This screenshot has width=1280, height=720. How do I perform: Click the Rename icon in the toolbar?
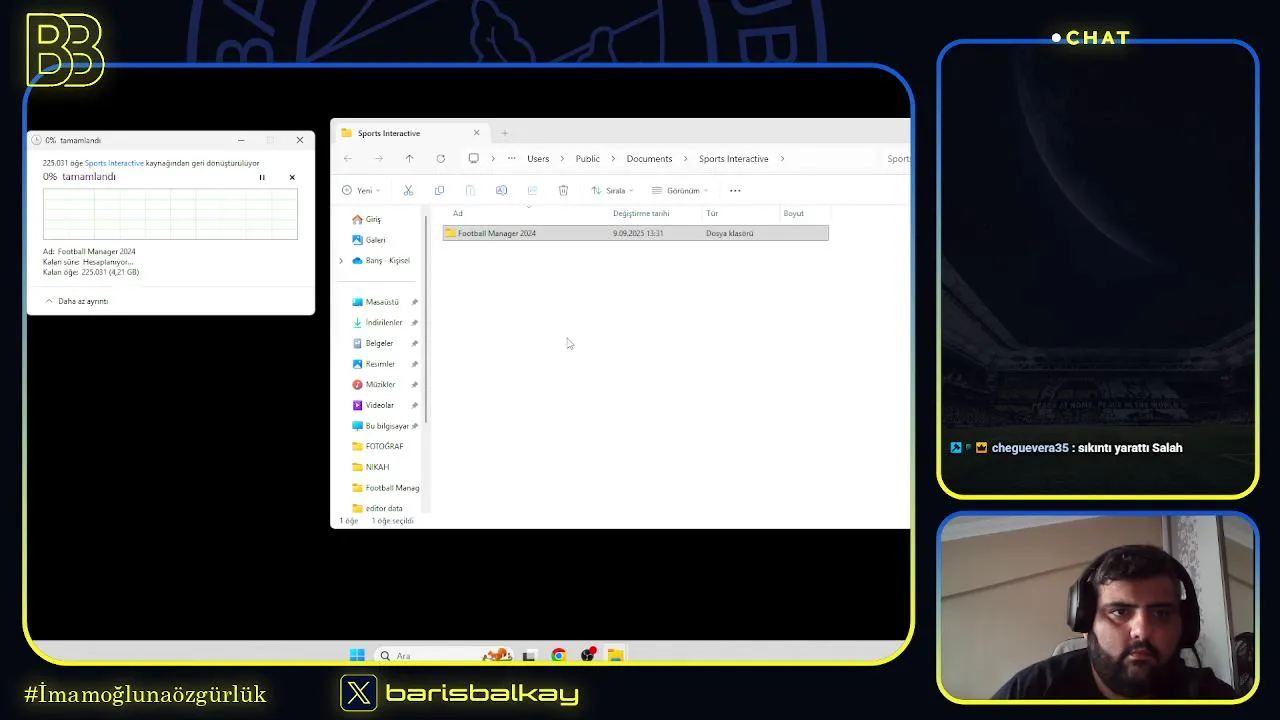[x=501, y=191]
